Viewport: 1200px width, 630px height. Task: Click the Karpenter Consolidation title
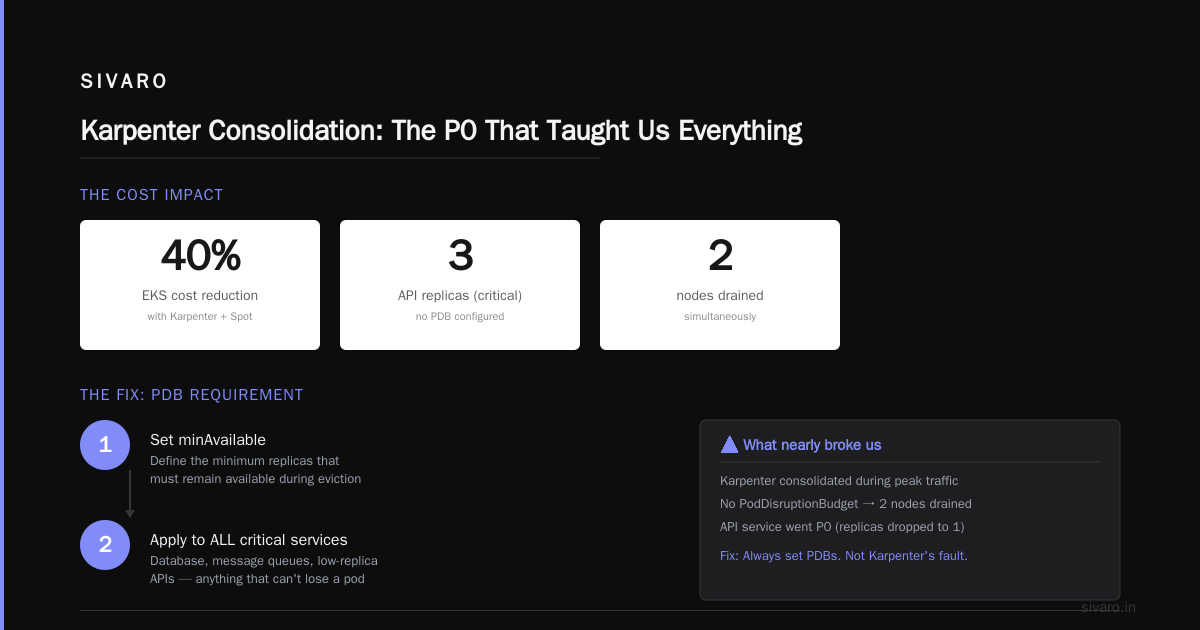tap(441, 131)
